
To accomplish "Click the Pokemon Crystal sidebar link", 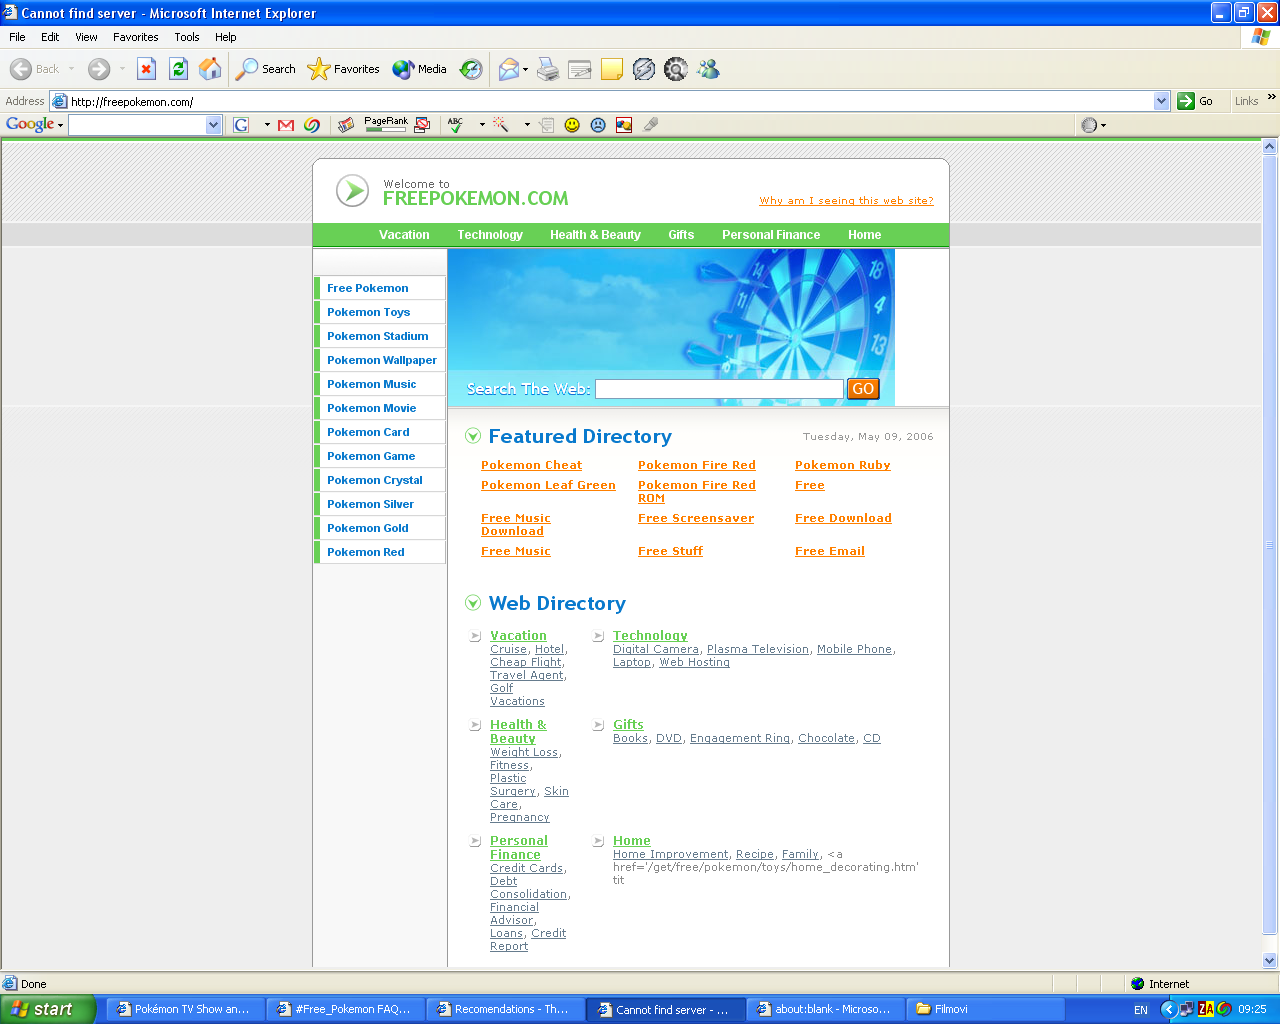I will pos(375,480).
